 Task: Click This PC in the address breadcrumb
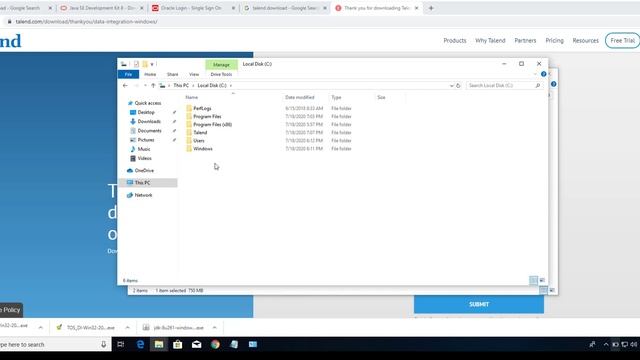pyautogui.click(x=181, y=85)
